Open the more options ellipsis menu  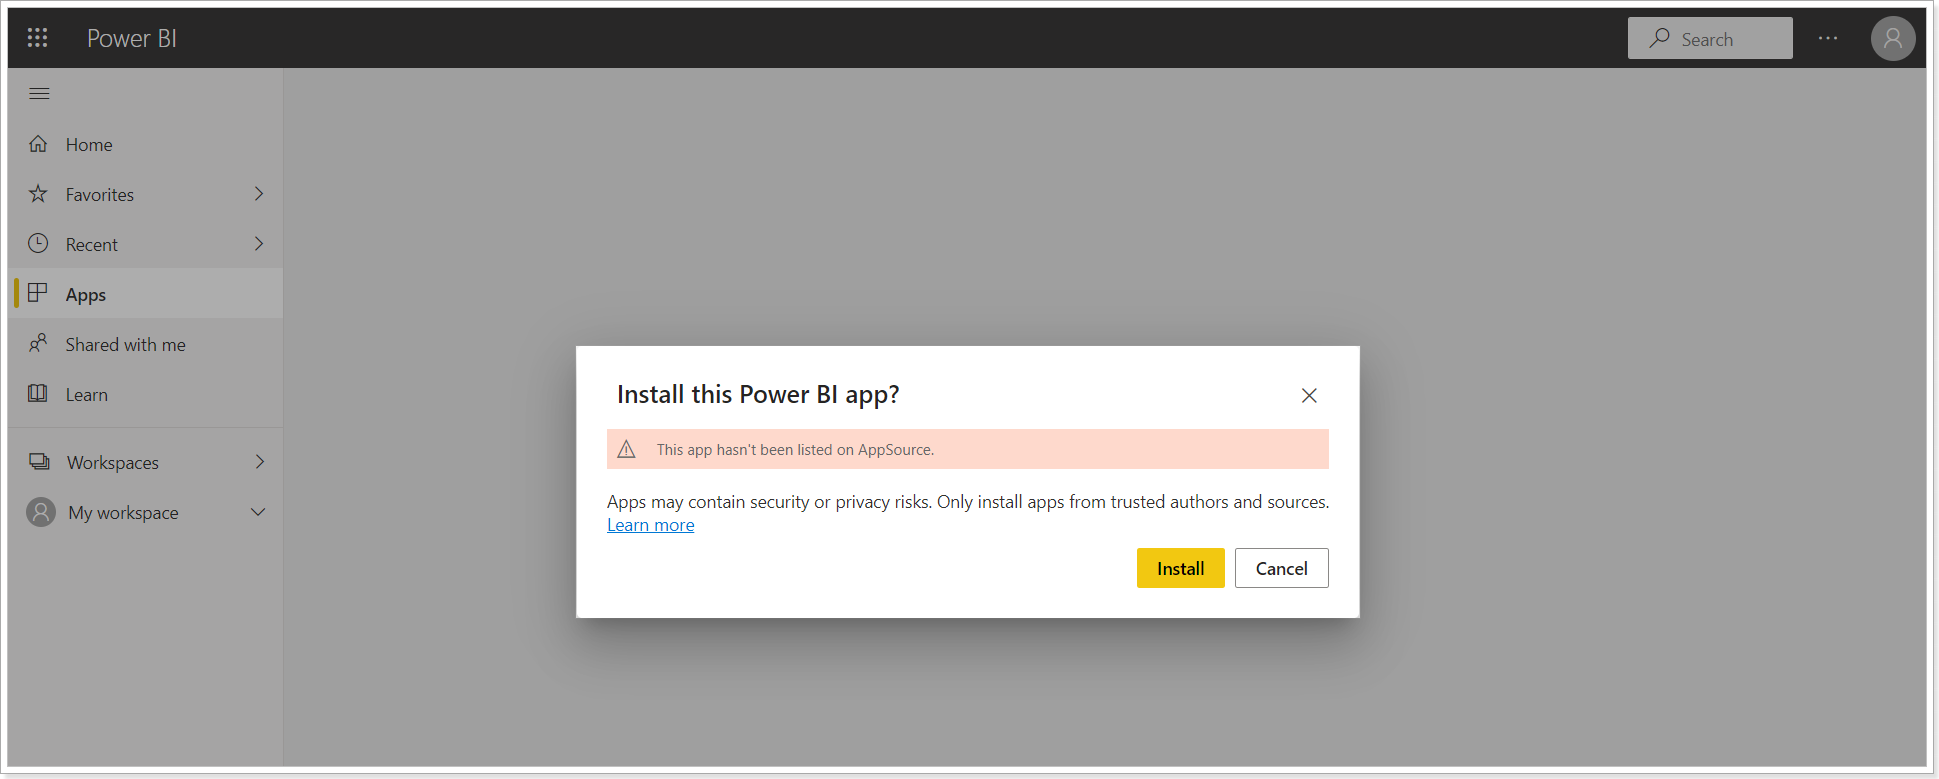pos(1828,38)
